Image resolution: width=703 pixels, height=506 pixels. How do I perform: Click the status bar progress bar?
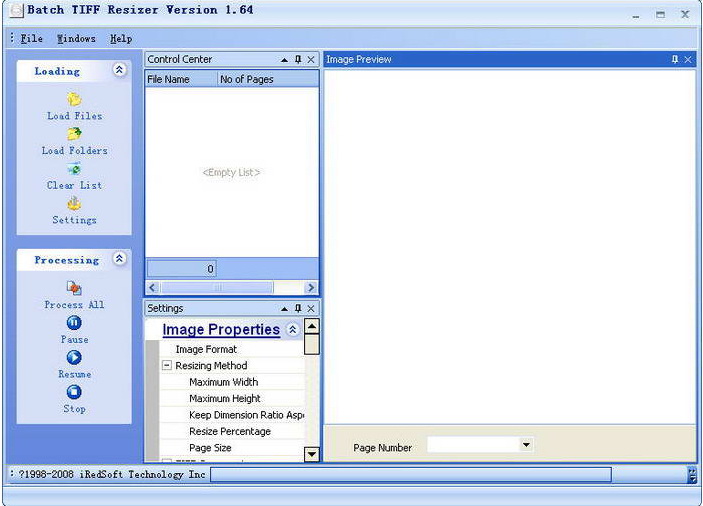click(x=411, y=475)
